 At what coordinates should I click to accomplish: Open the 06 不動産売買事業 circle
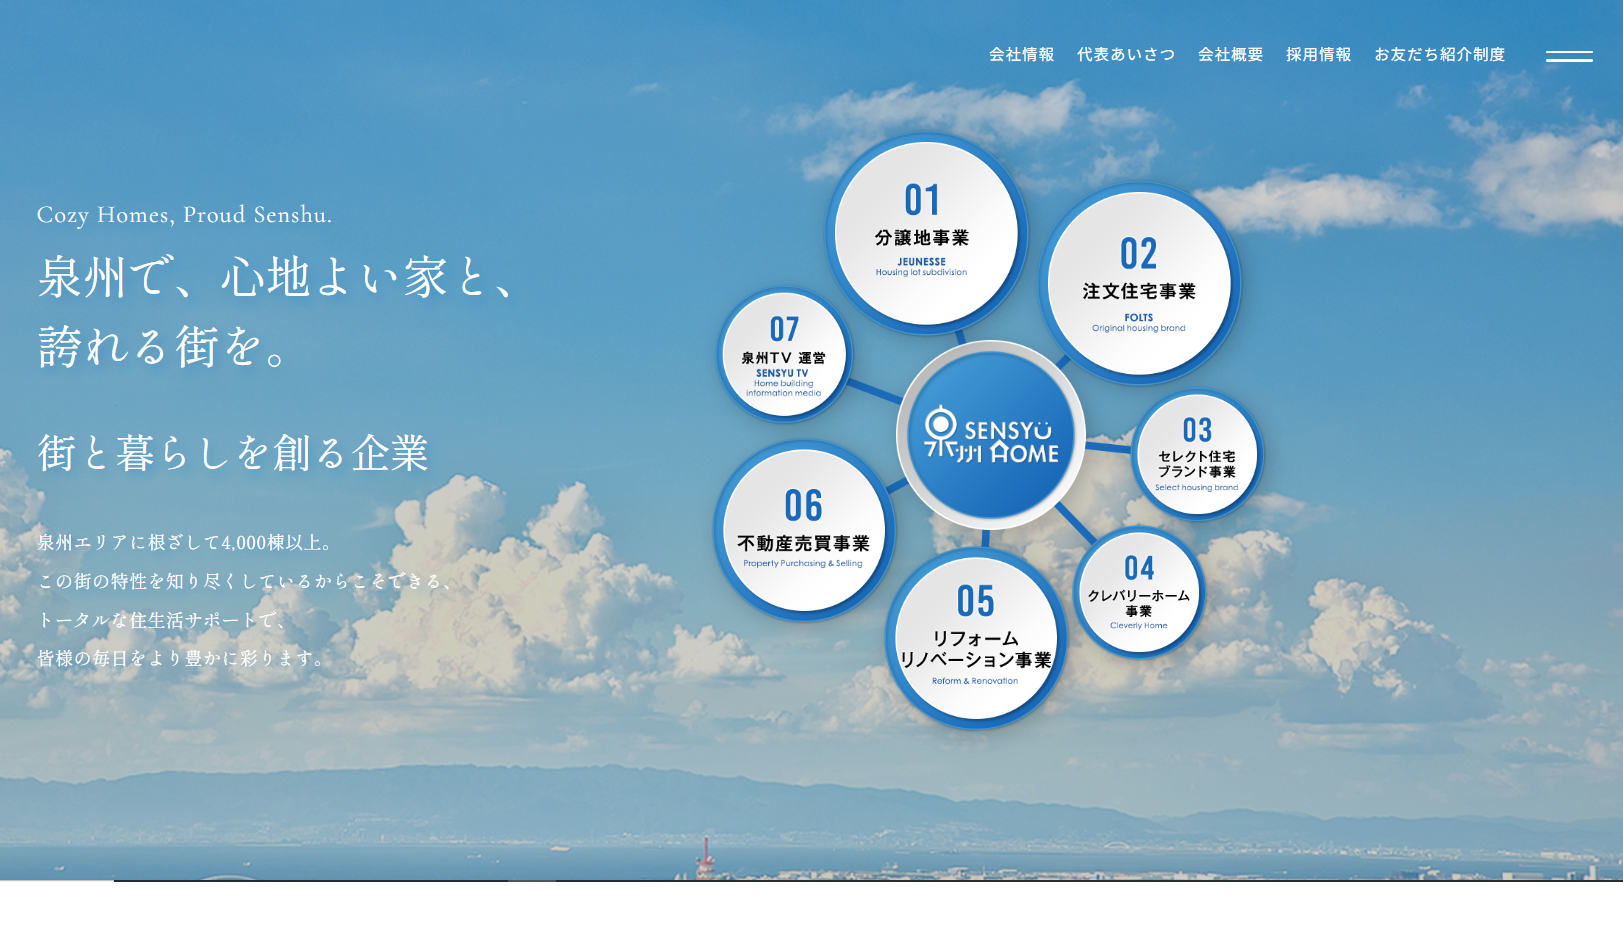(803, 530)
